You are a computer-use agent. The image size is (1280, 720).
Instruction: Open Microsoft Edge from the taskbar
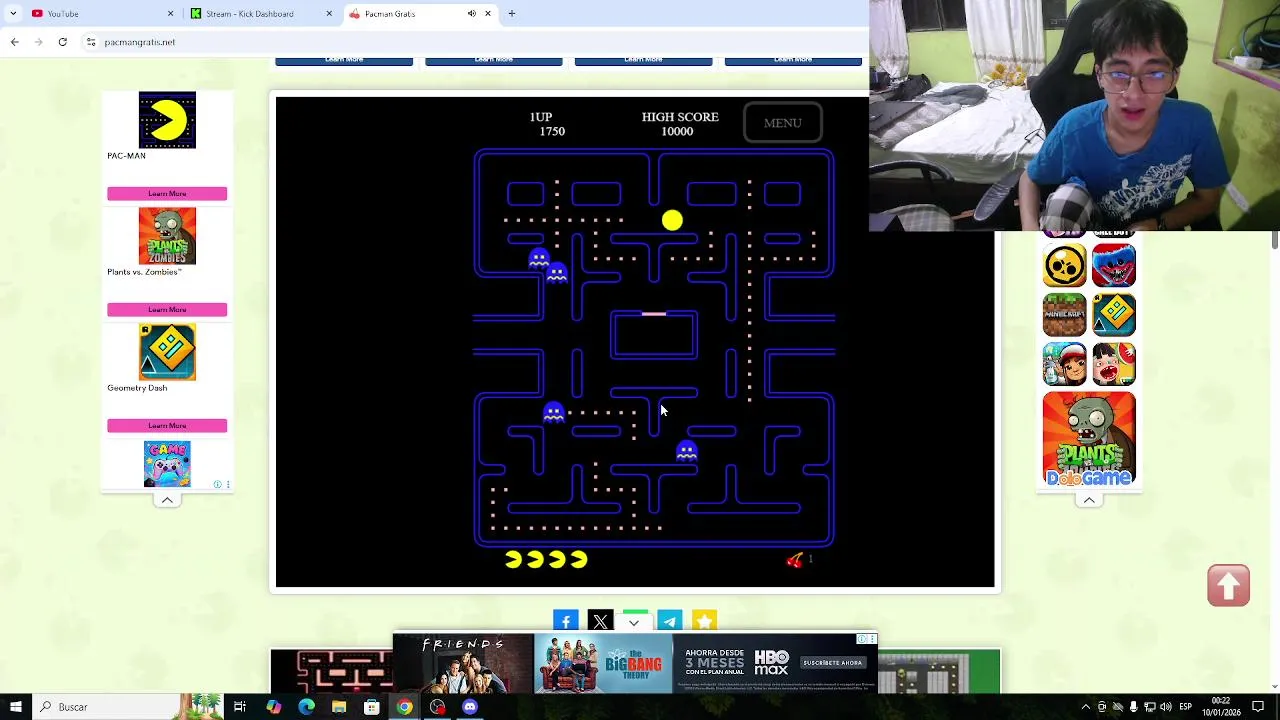306,707
